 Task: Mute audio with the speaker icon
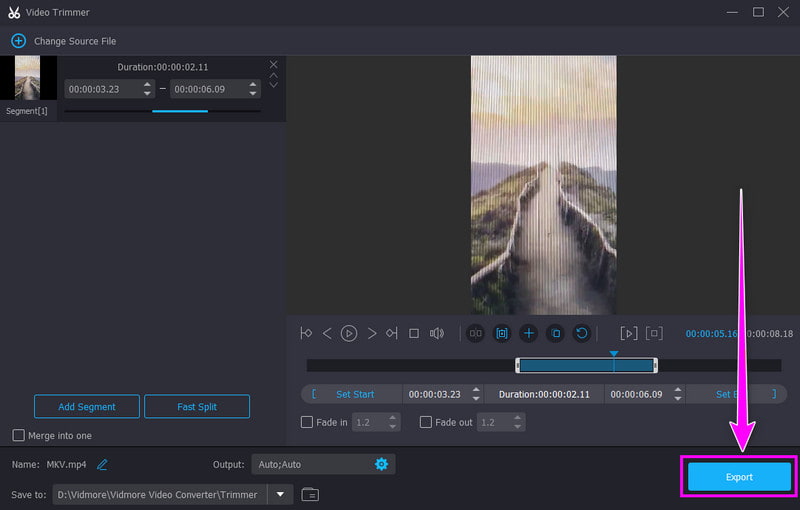[x=437, y=334]
